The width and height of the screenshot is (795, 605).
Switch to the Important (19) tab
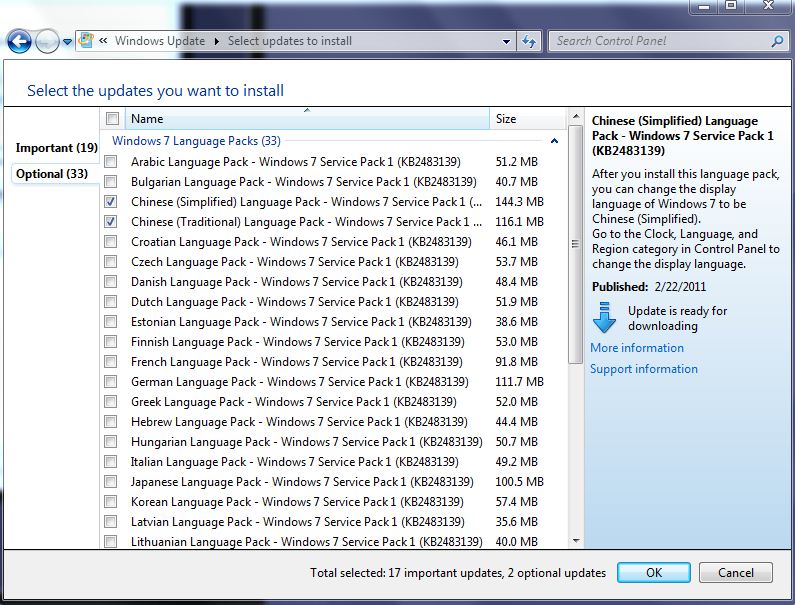click(56, 148)
